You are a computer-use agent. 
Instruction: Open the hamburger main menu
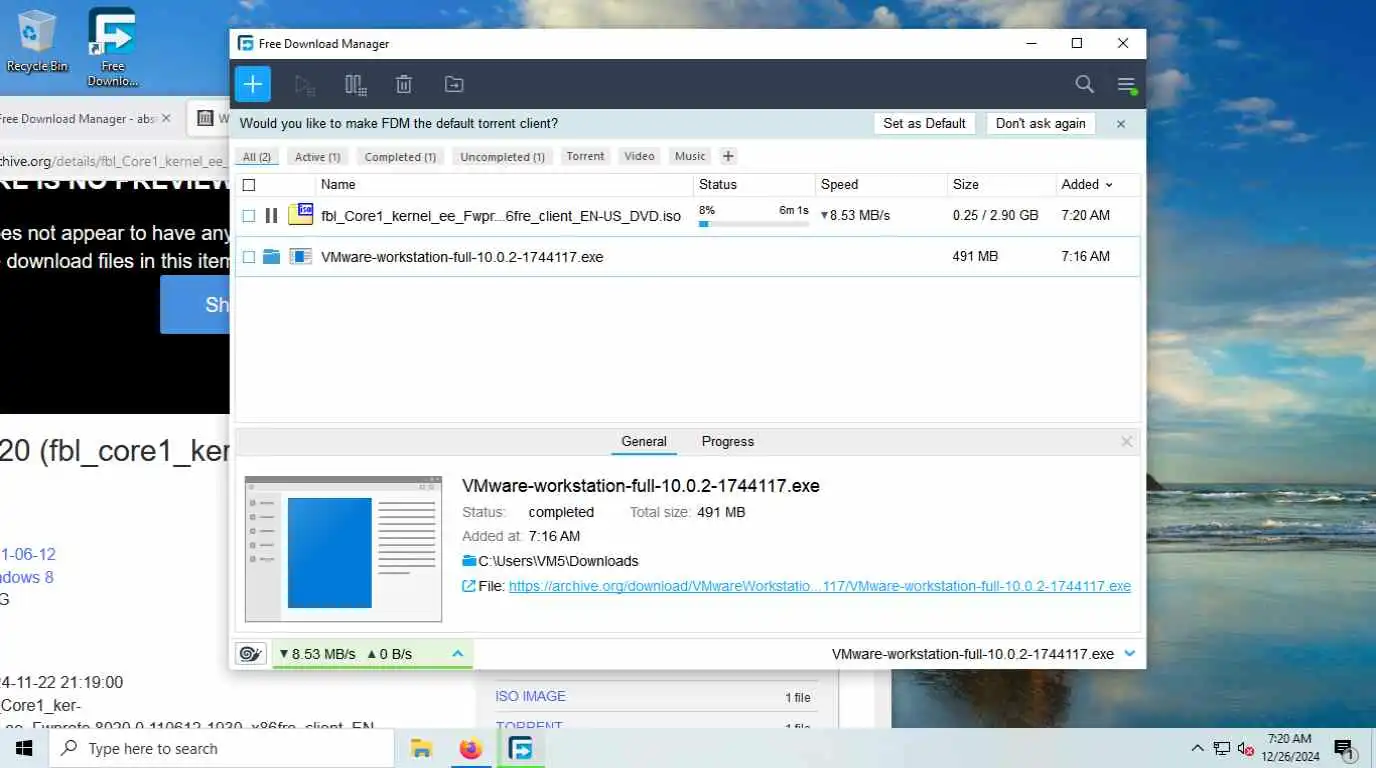tap(1126, 85)
